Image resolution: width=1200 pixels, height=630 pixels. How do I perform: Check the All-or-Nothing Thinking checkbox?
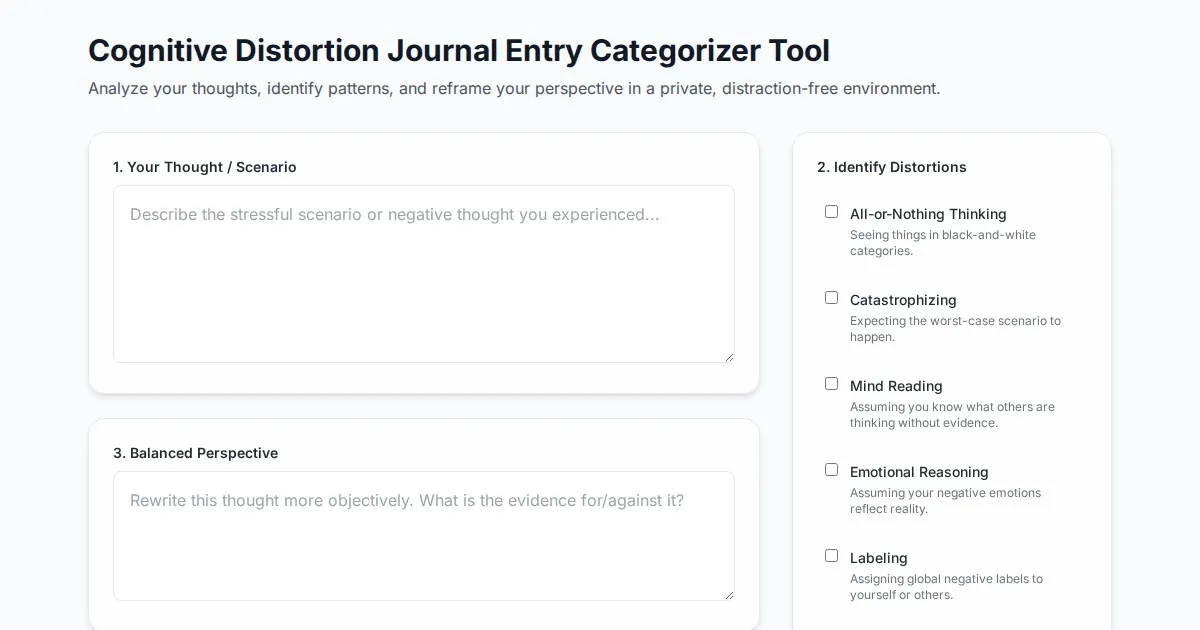[x=831, y=212]
